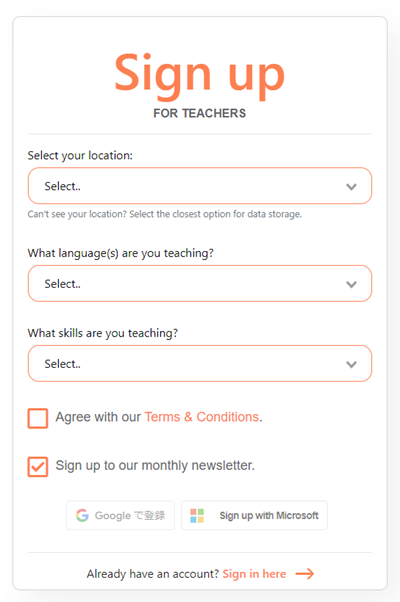Open the Select your location dropdown
400x602 pixels.
(200, 186)
